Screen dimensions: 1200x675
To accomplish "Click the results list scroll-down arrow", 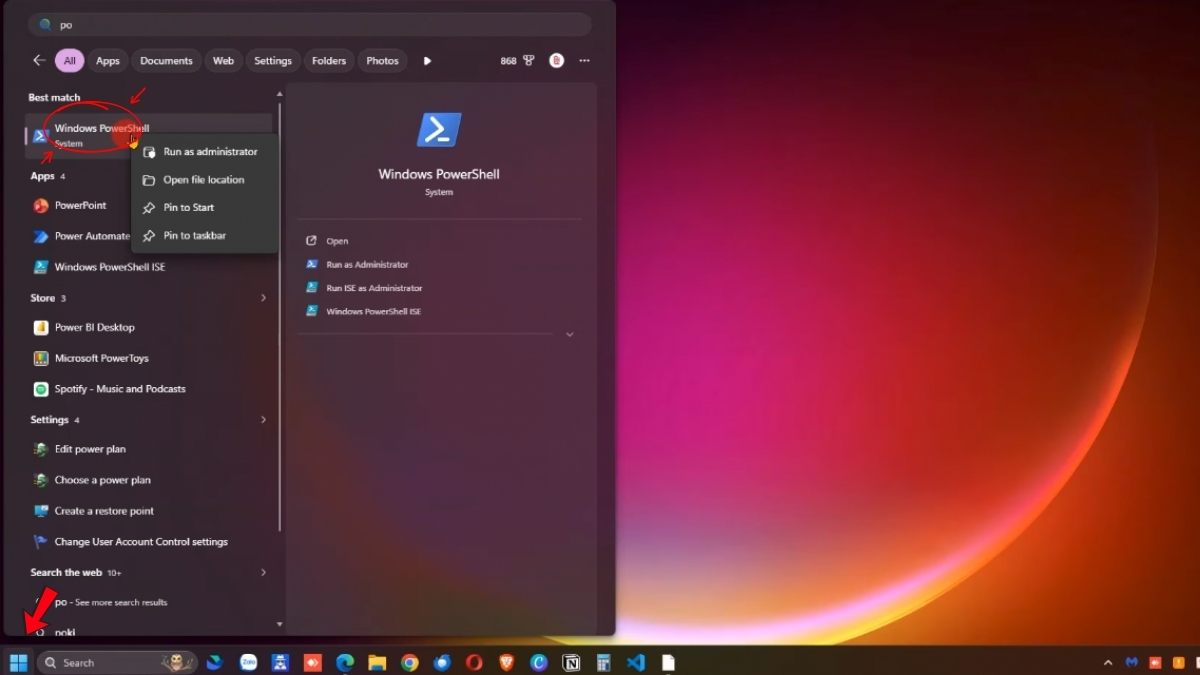I will pos(280,623).
